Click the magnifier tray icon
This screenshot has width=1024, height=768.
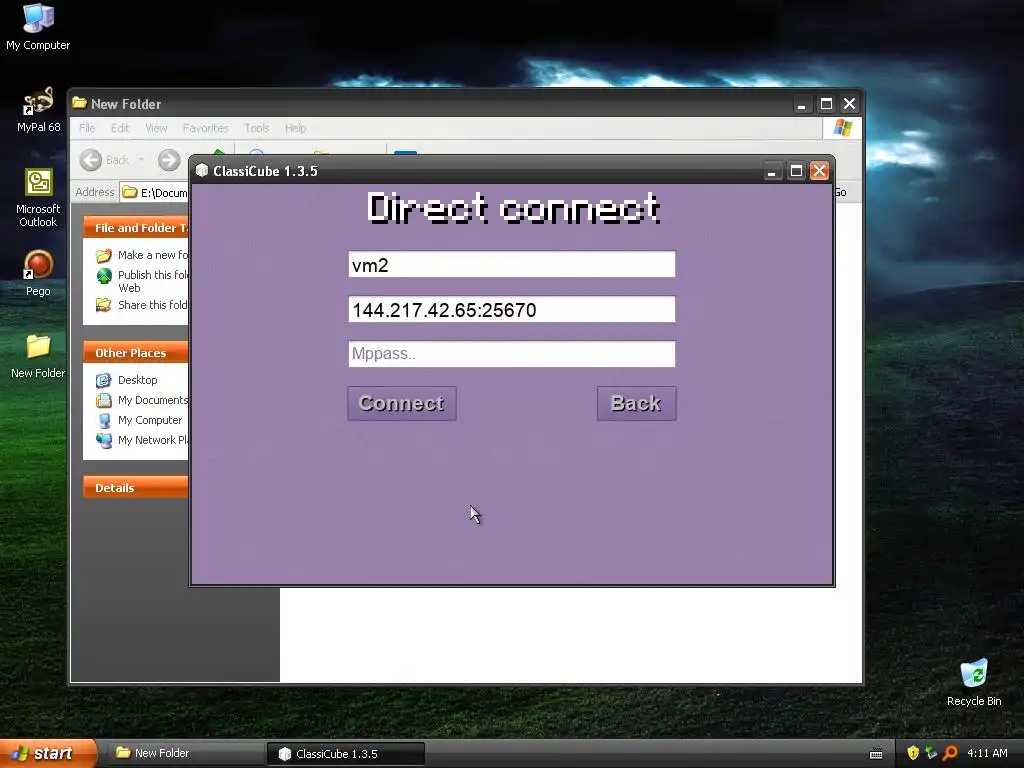pos(950,754)
